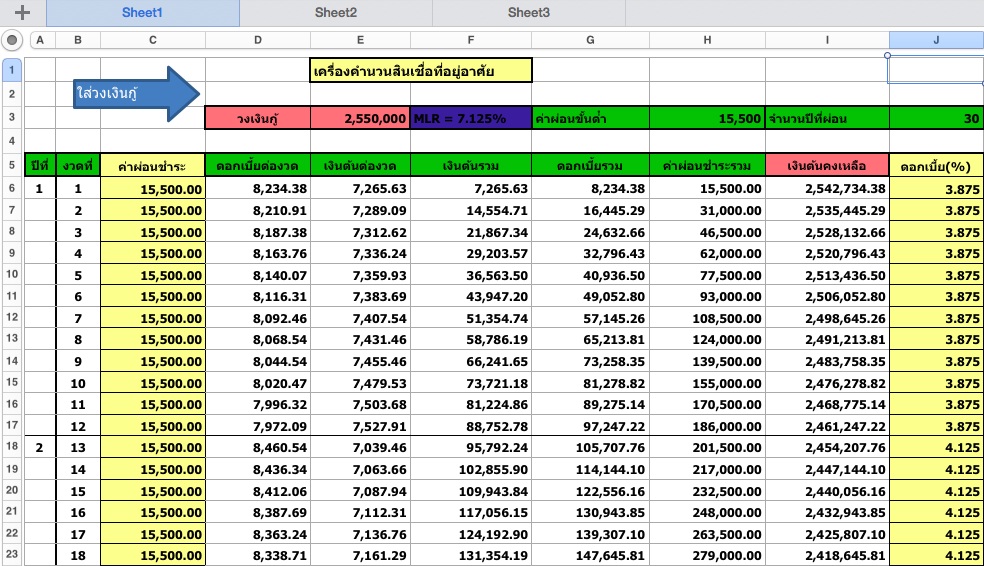Select remaining balance 2,425,807.10

pos(827,534)
